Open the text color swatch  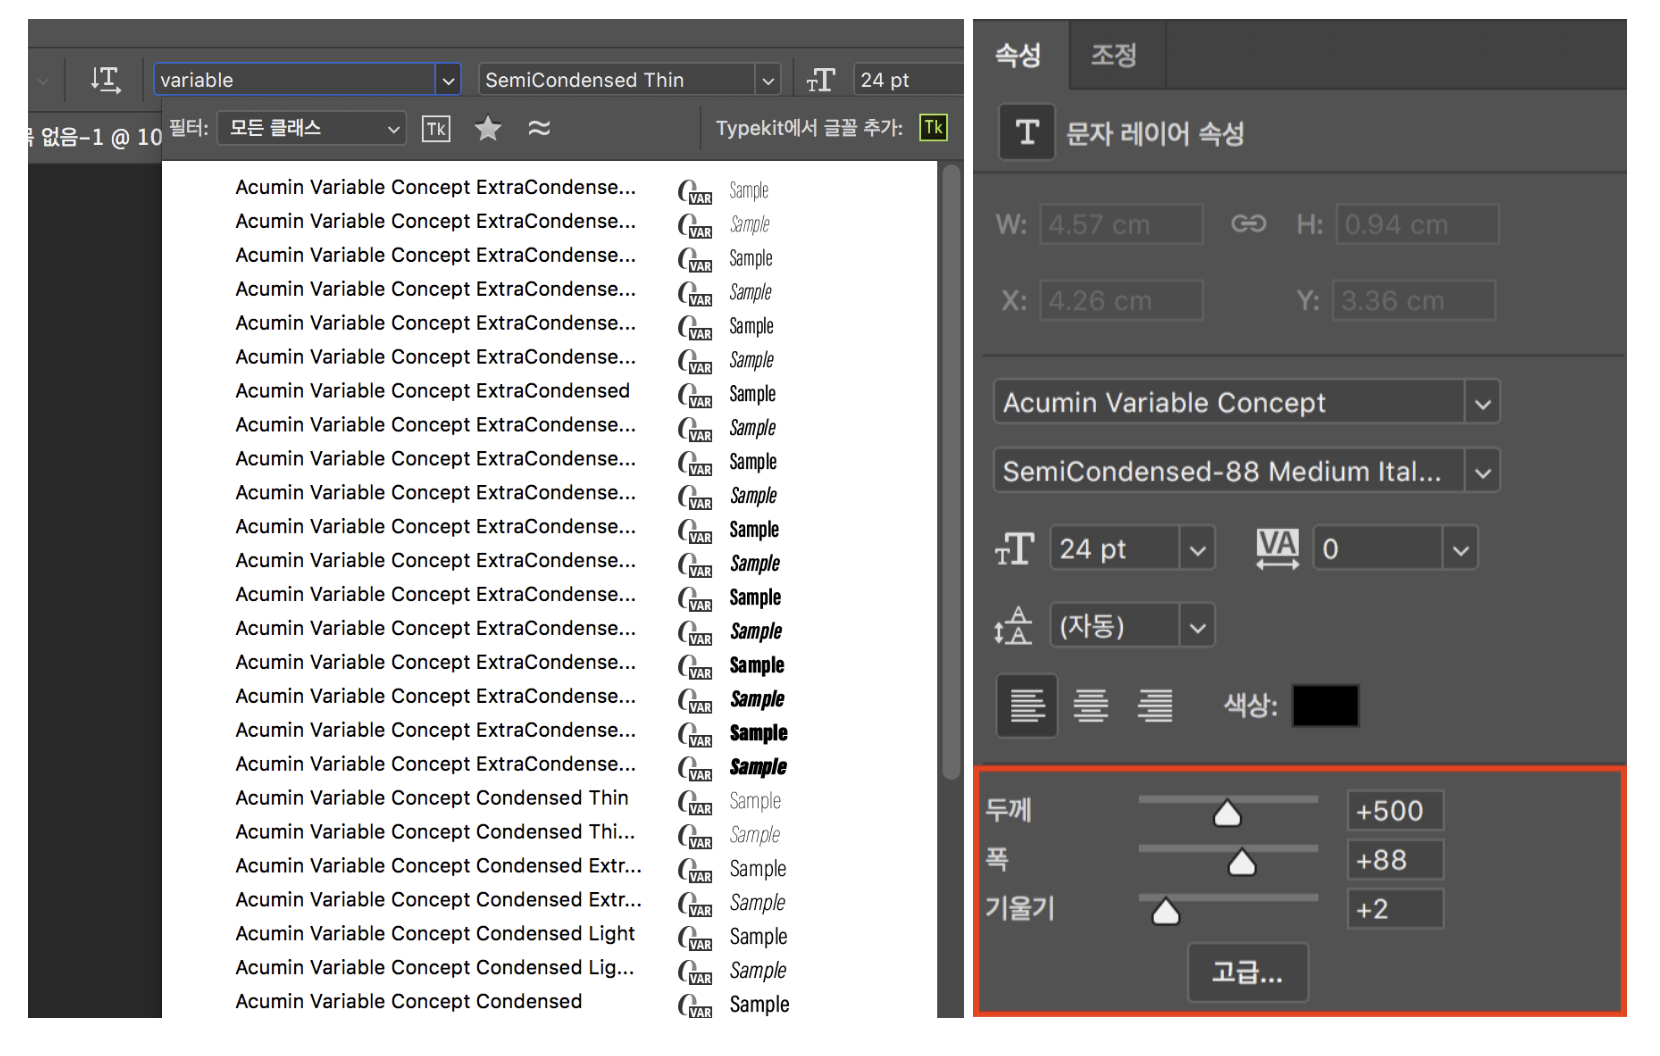pos(1325,705)
